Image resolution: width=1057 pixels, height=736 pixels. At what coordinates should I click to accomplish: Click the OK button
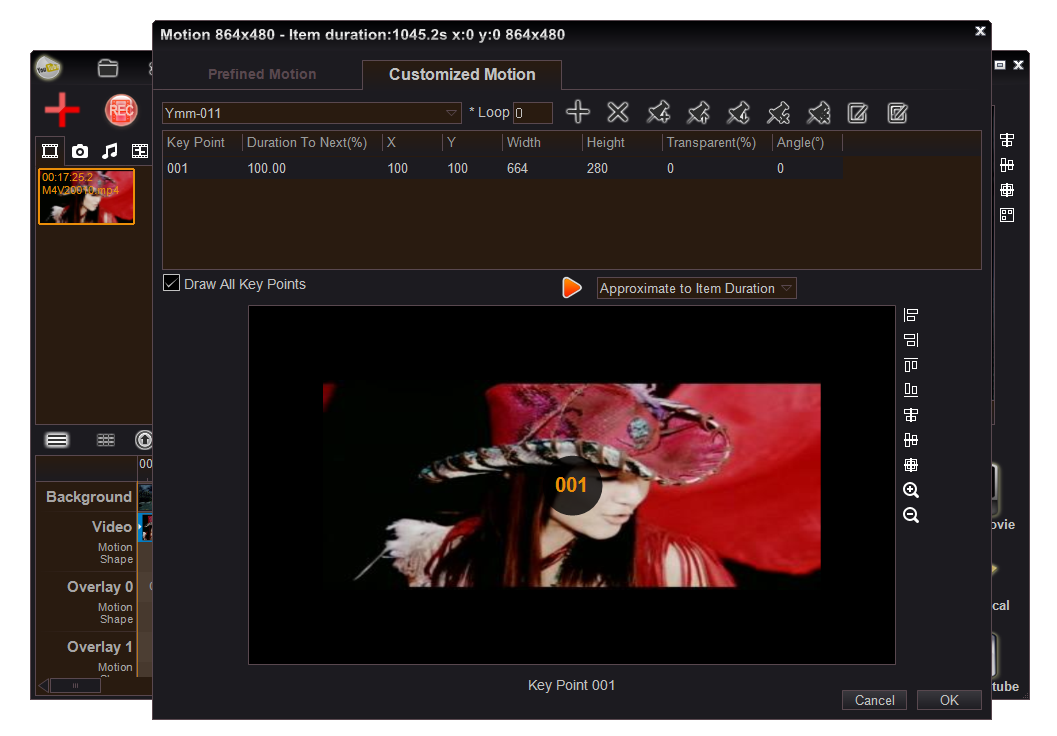point(949,700)
